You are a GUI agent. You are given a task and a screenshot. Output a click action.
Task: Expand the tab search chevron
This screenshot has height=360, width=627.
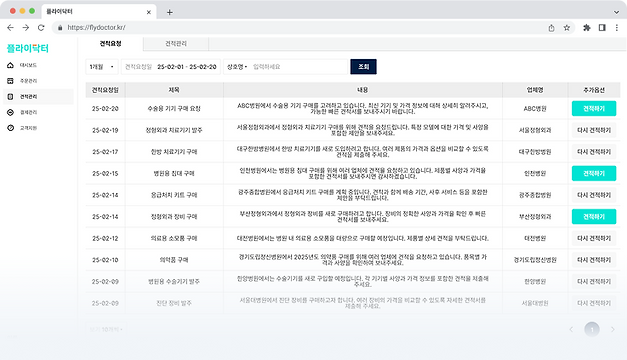(x=616, y=12)
